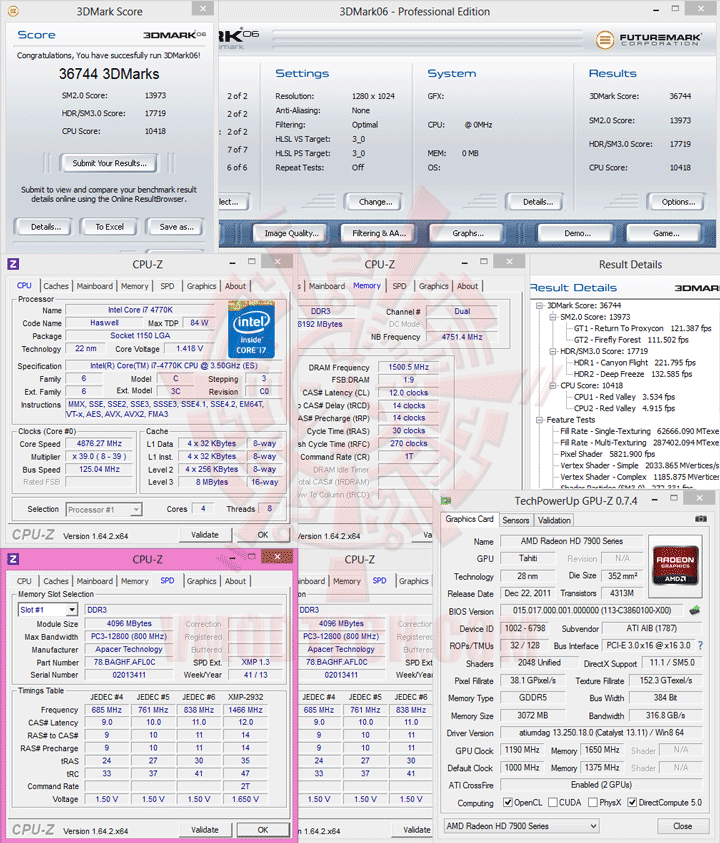Click OK in pink CPU-Z SPD window
Screen dimensions: 720x843
click(x=262, y=830)
